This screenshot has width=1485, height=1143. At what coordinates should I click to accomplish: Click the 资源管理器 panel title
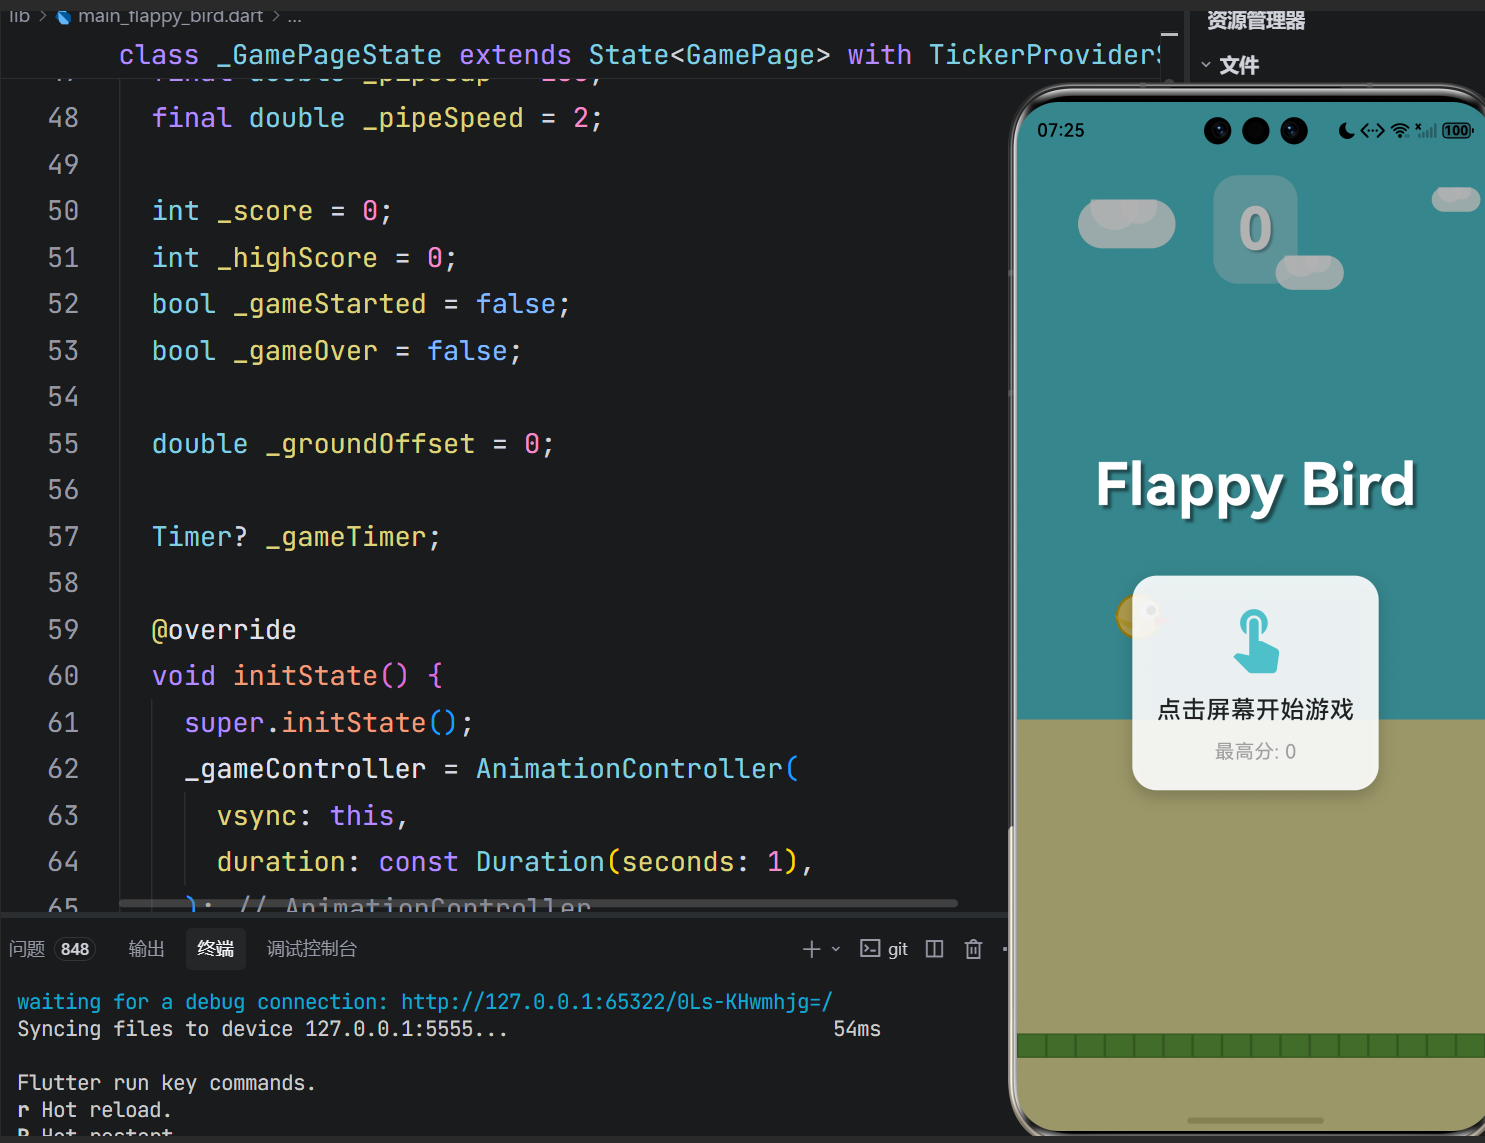1256,20
